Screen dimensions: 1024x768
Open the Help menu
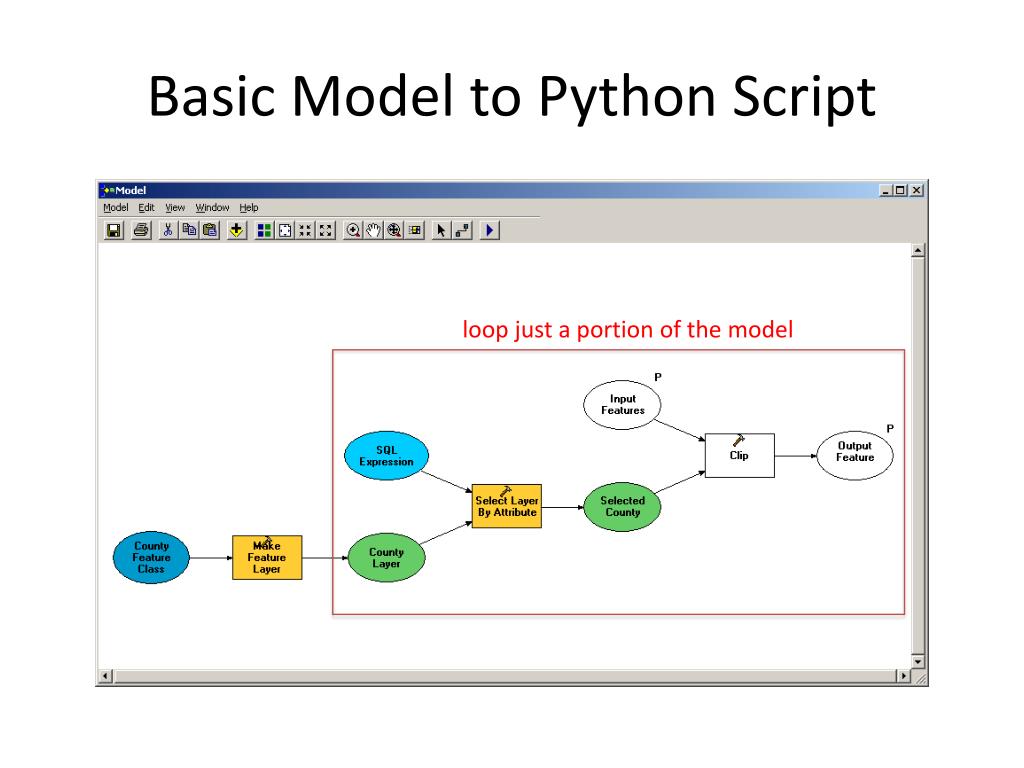click(249, 208)
